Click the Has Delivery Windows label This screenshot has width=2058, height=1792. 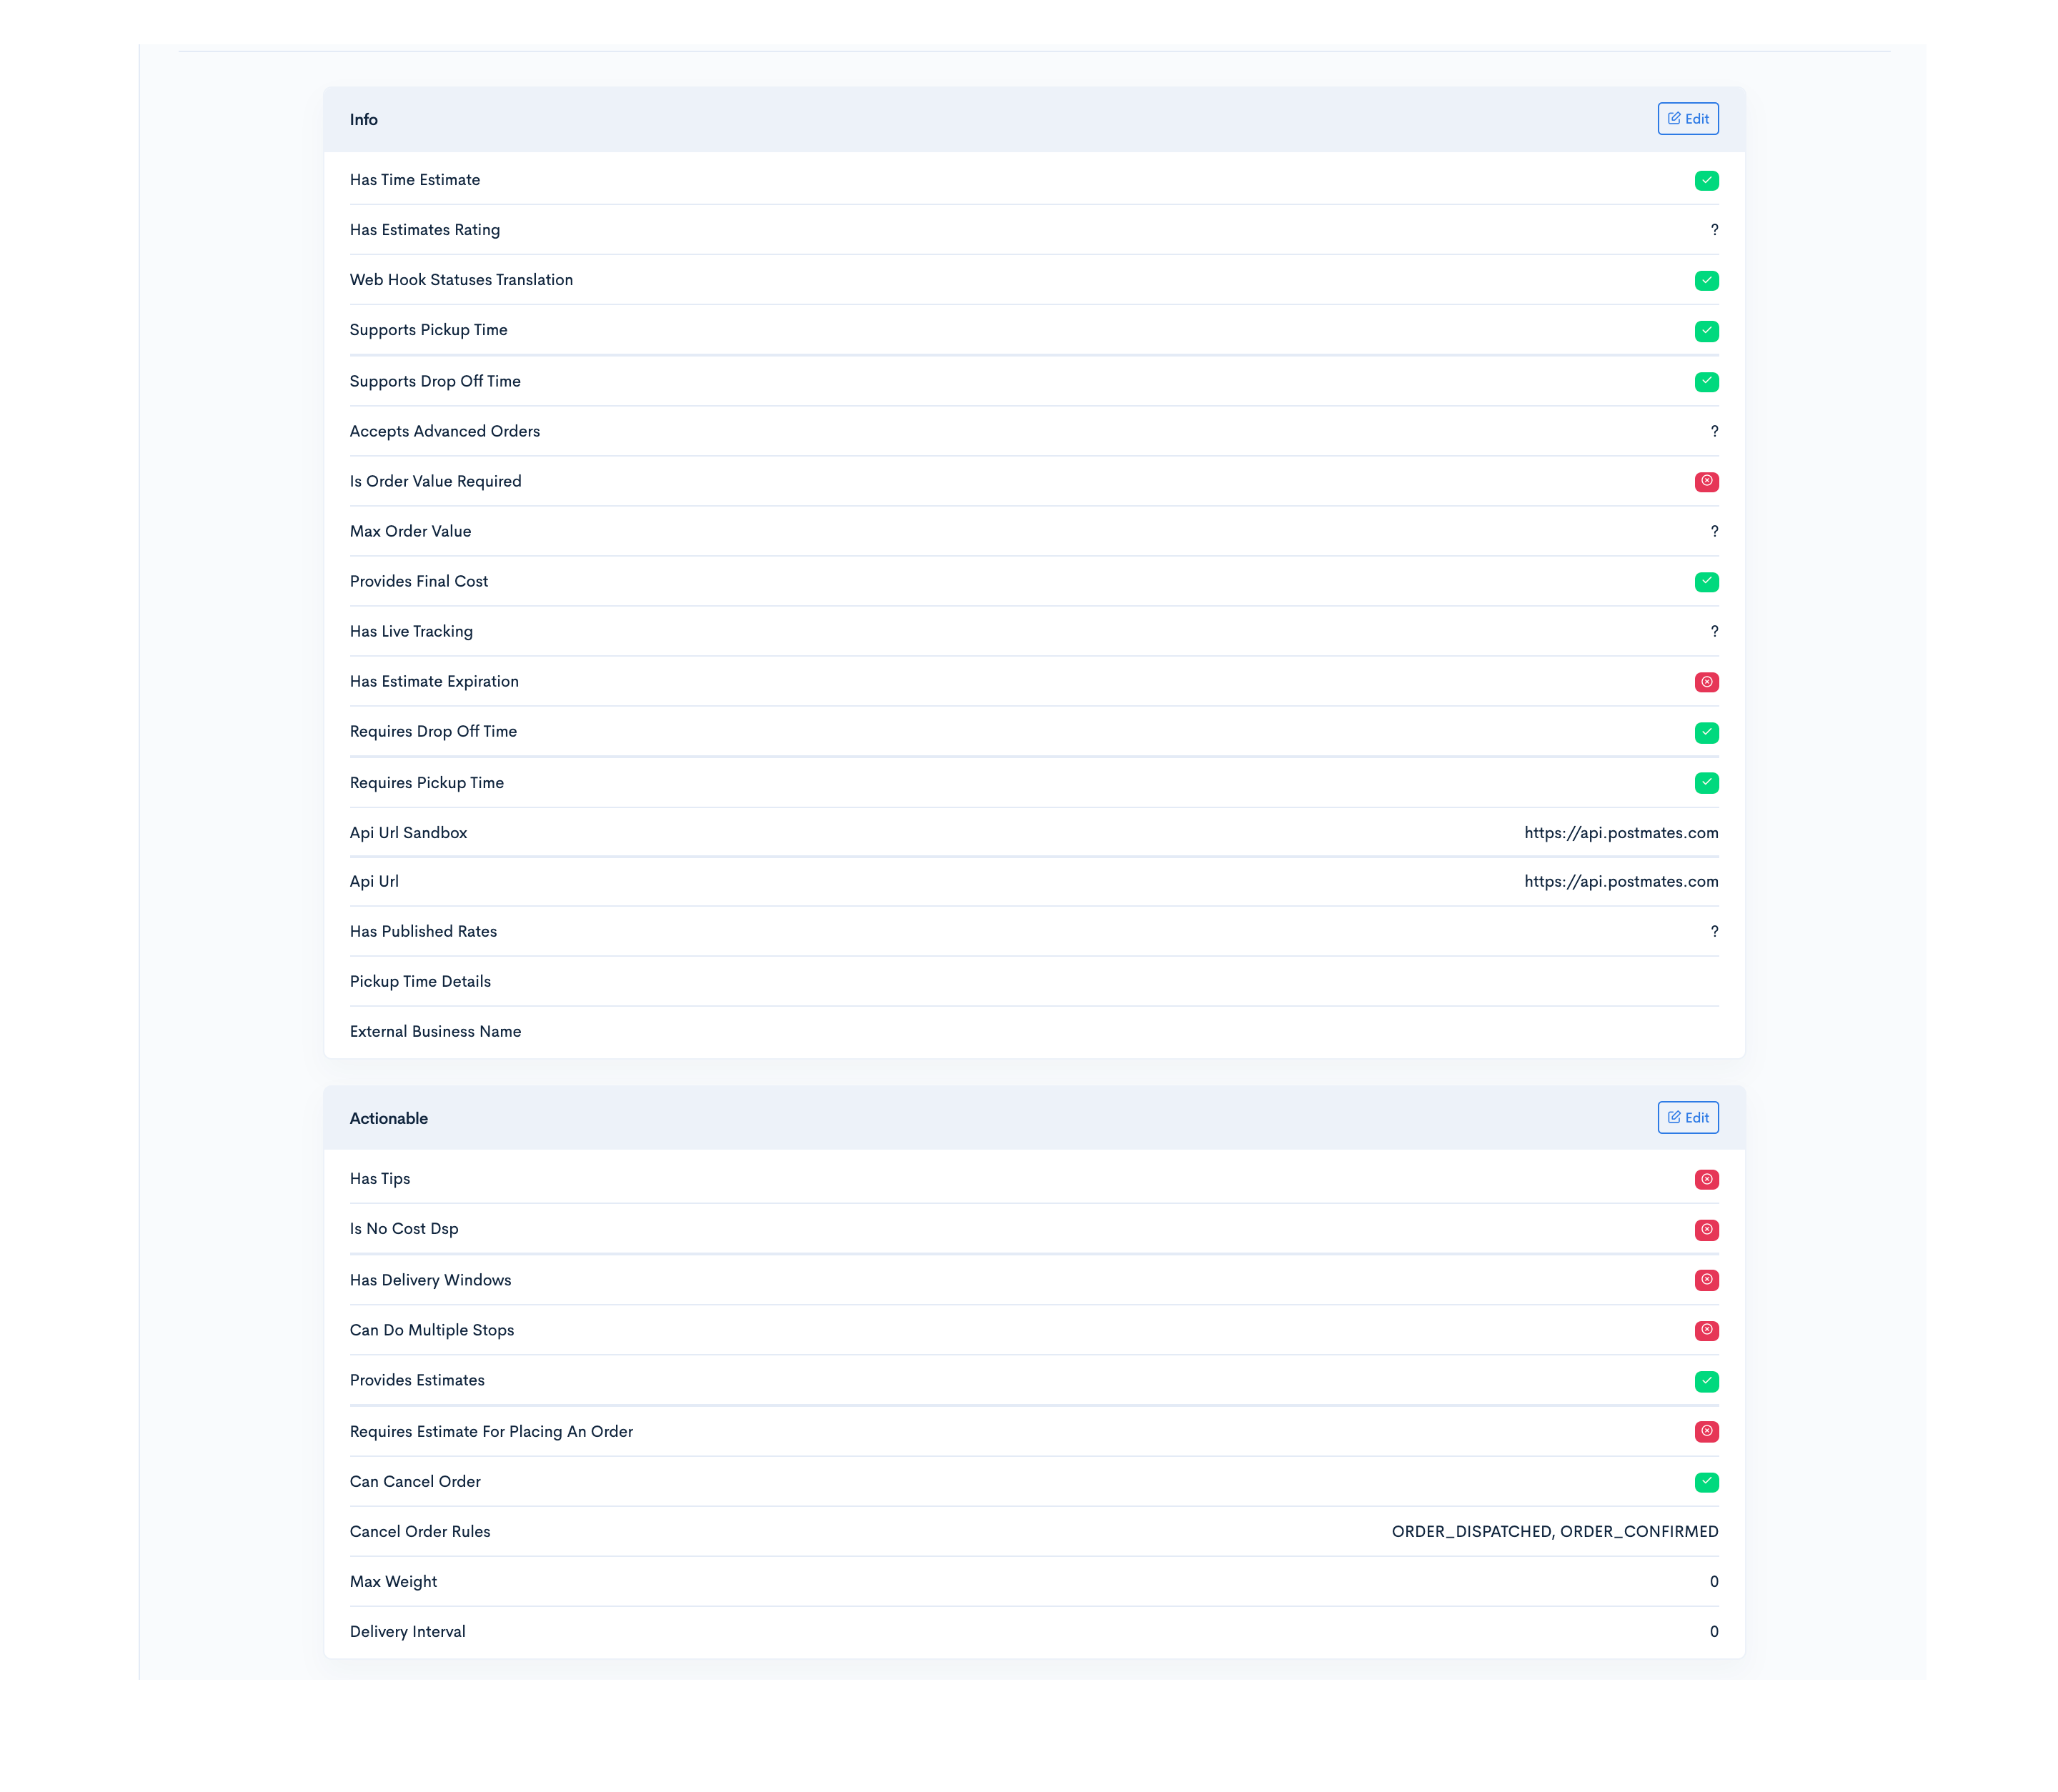pyautogui.click(x=430, y=1280)
